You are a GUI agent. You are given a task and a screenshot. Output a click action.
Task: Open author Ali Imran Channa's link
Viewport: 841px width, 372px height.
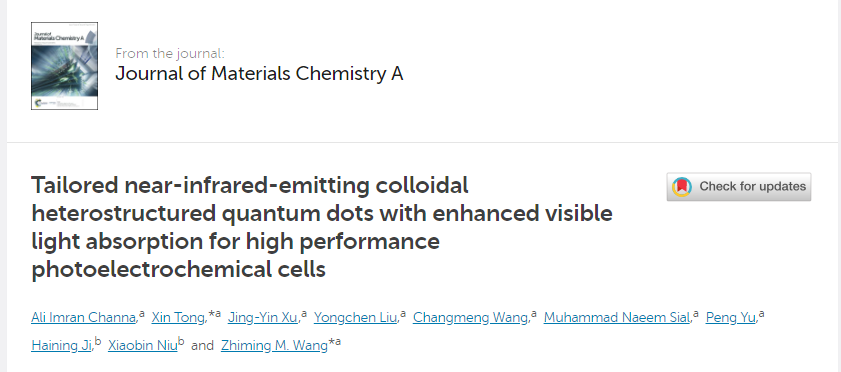tap(84, 318)
